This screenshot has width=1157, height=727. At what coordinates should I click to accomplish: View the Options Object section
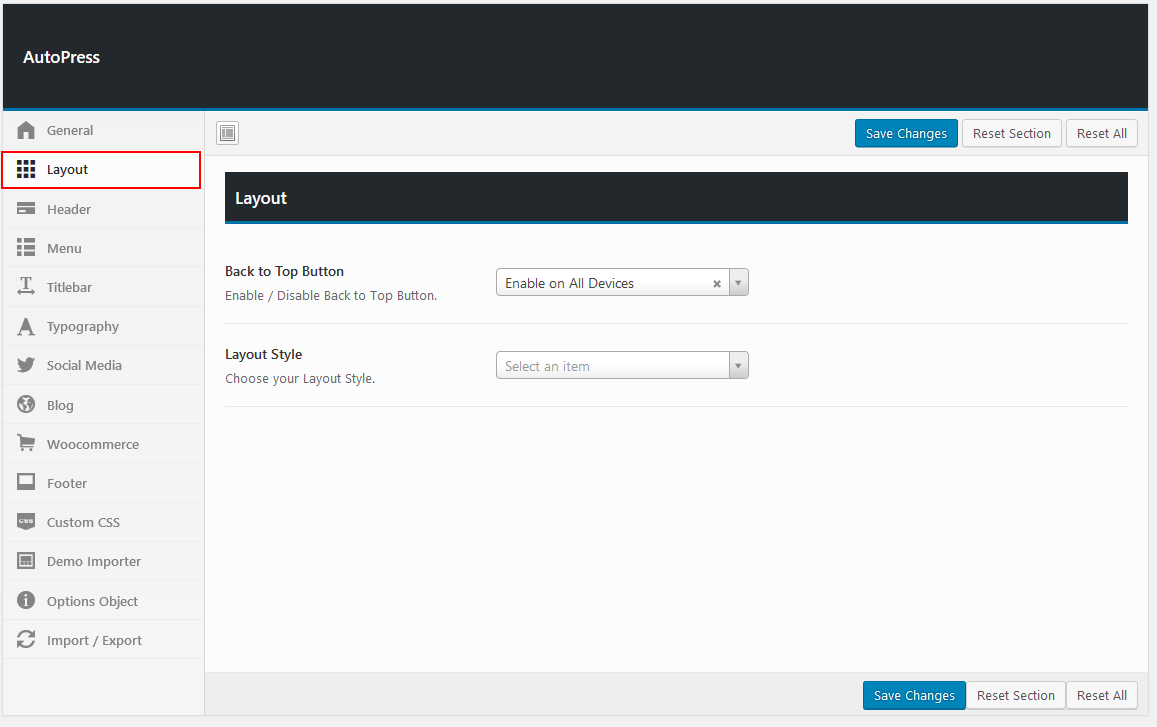coord(103,601)
